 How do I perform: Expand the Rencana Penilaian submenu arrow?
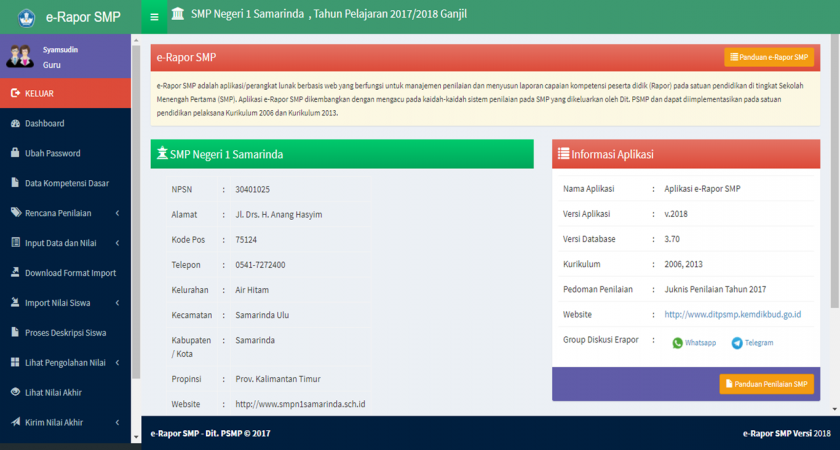pyautogui.click(x=117, y=213)
